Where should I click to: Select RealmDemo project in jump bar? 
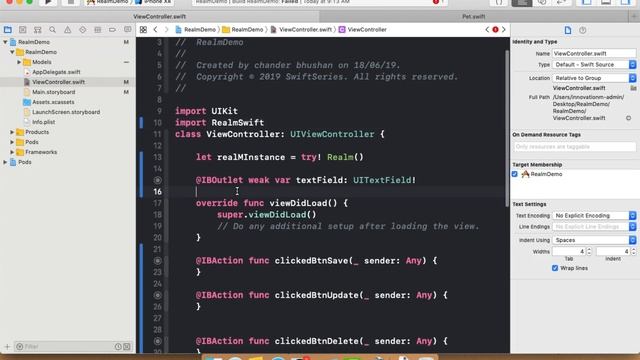pos(196,29)
